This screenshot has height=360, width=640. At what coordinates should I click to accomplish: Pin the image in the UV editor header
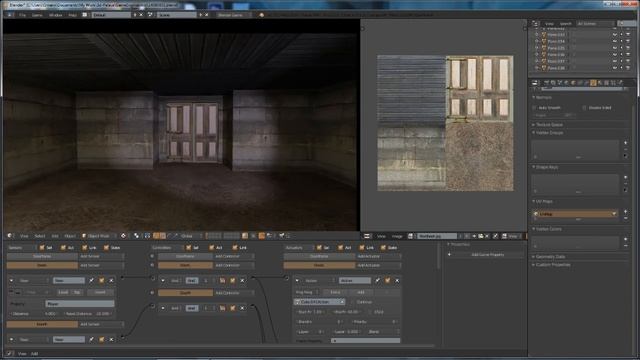[496, 236]
